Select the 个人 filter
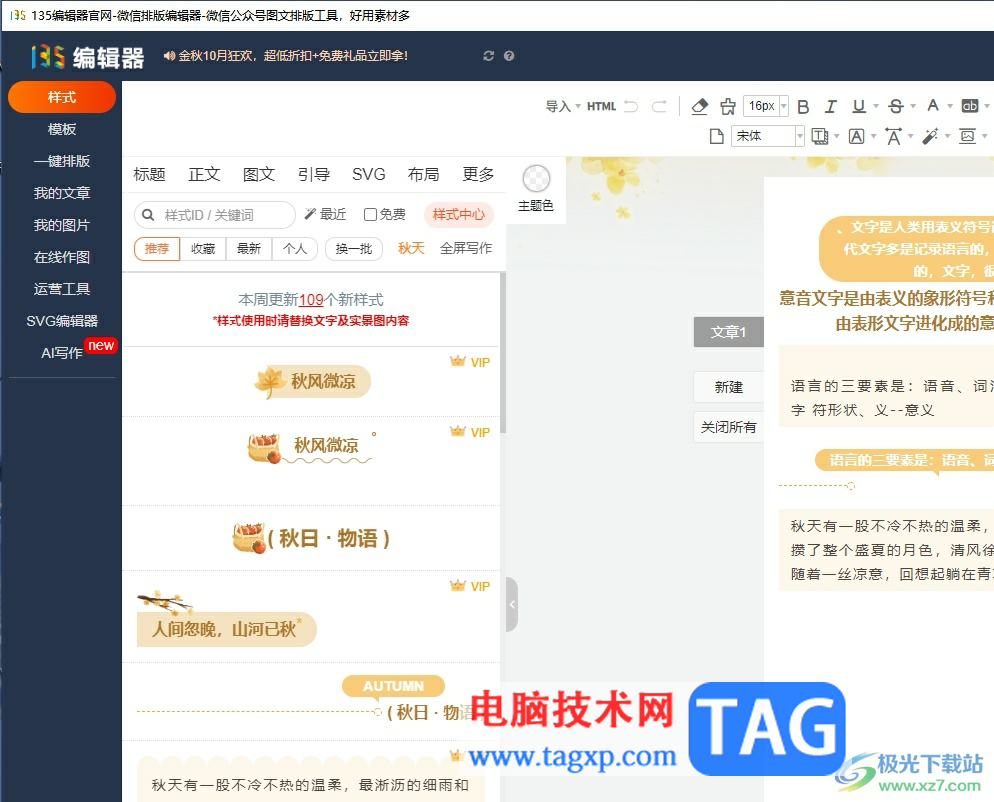Image resolution: width=994 pixels, height=802 pixels. pos(295,249)
